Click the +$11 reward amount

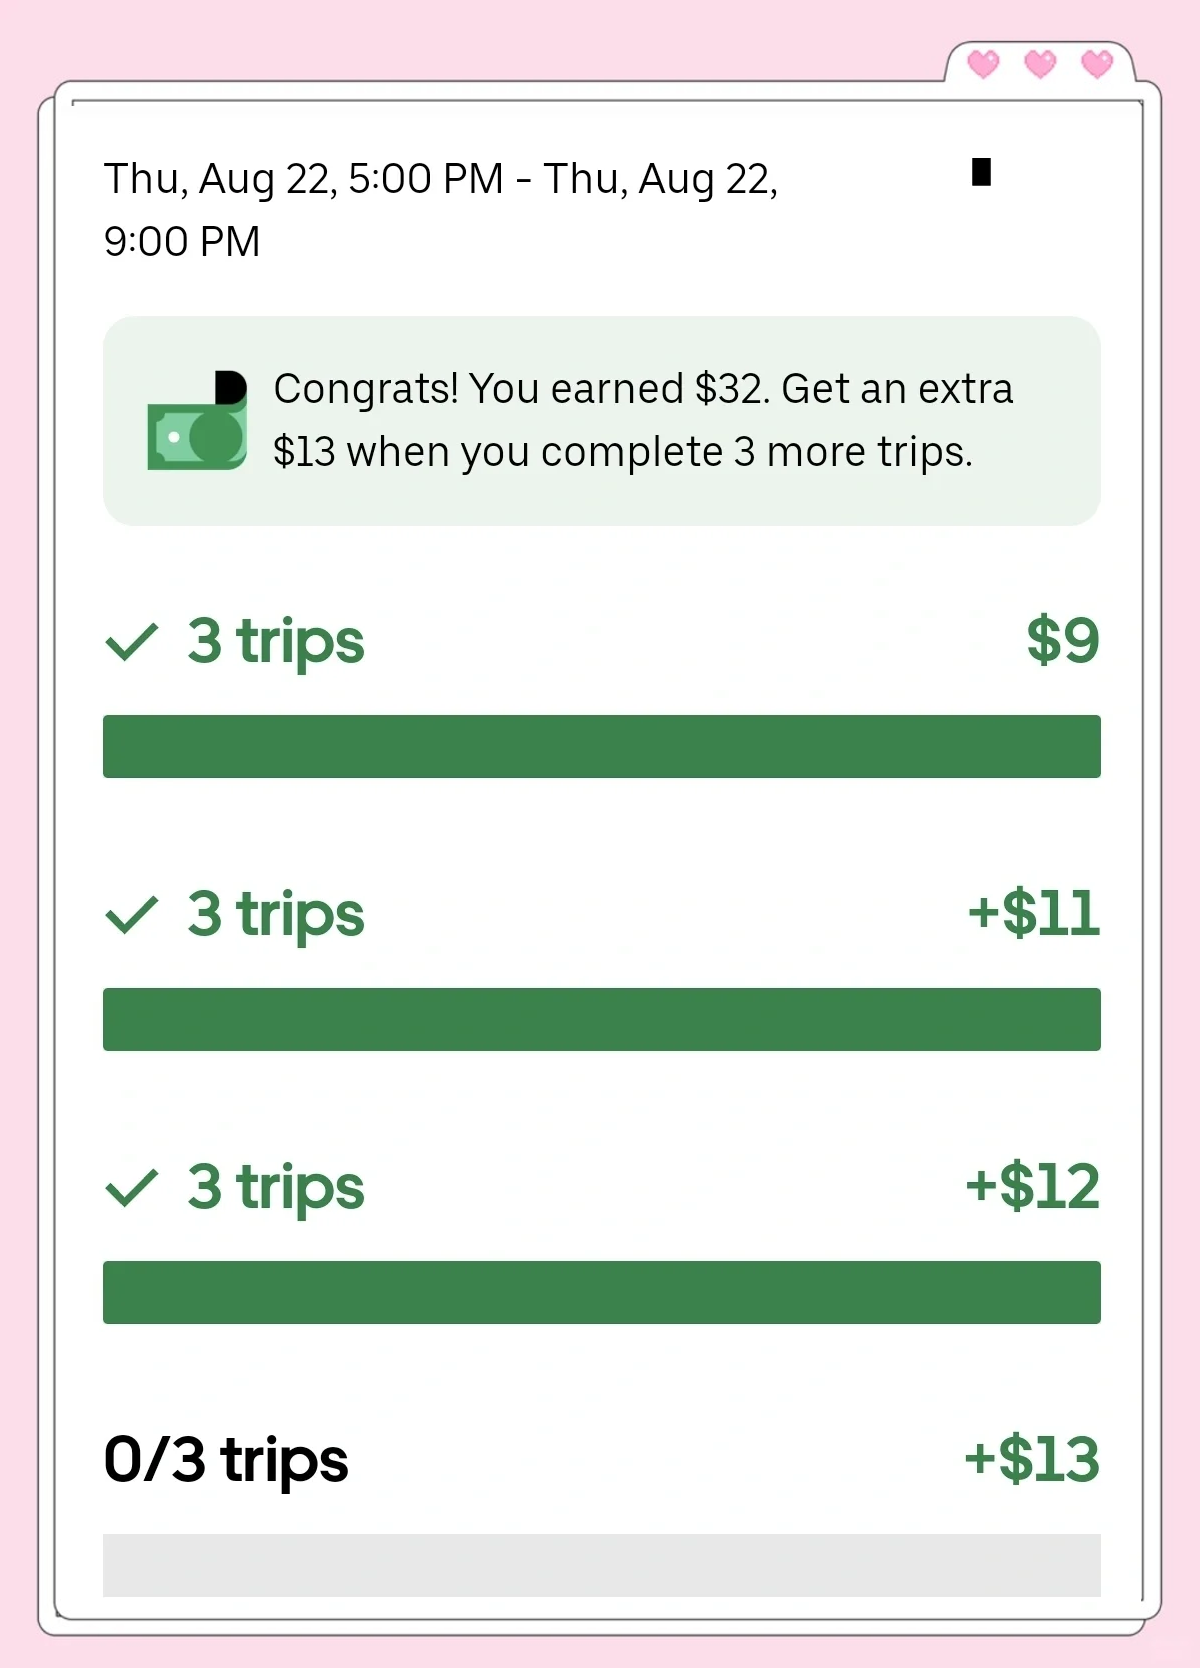click(x=1034, y=913)
